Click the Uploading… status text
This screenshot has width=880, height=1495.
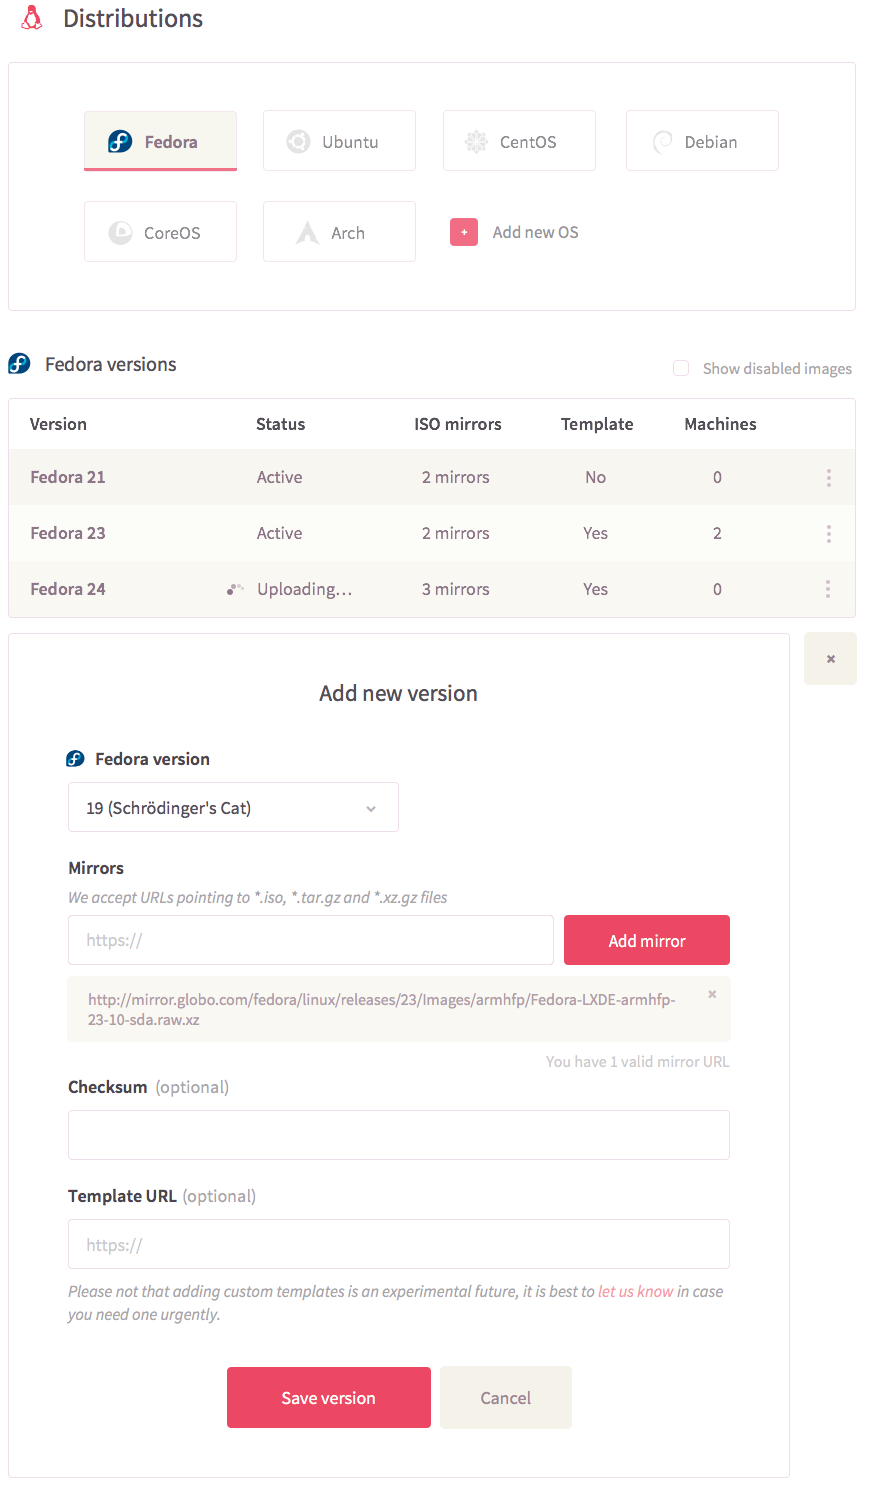tap(305, 589)
